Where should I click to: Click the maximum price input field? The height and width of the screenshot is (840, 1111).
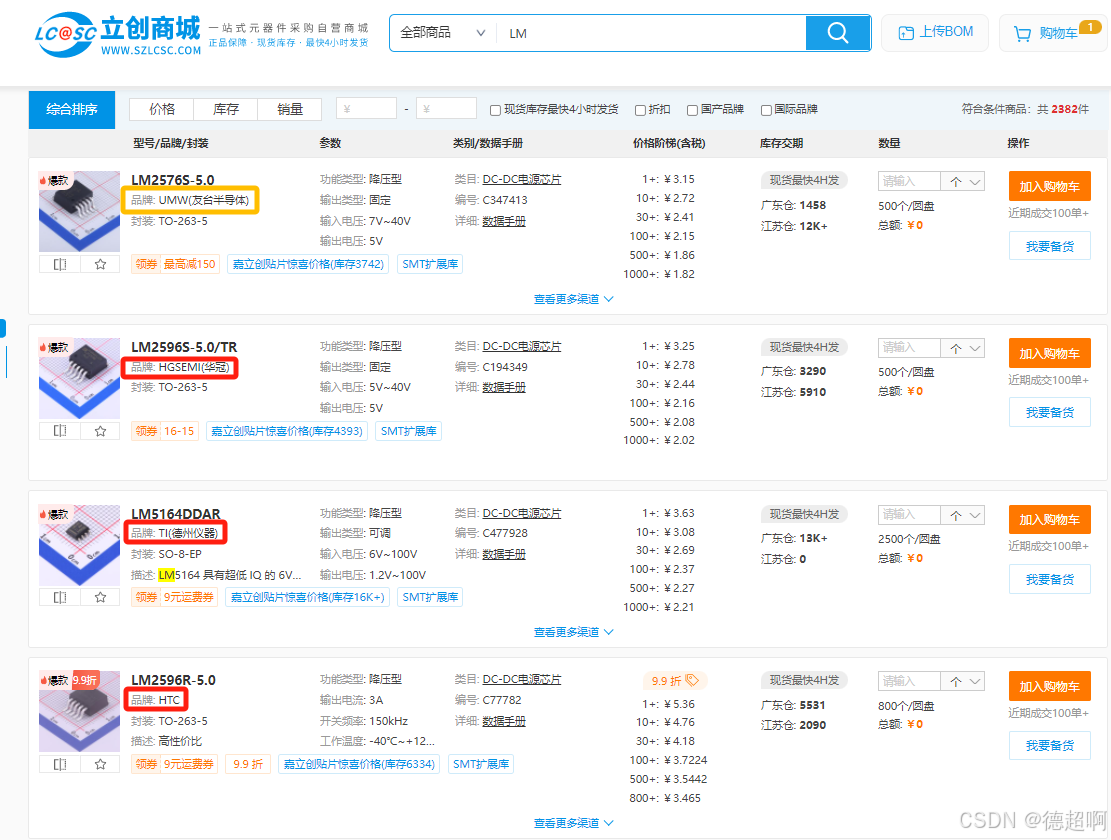click(x=446, y=109)
